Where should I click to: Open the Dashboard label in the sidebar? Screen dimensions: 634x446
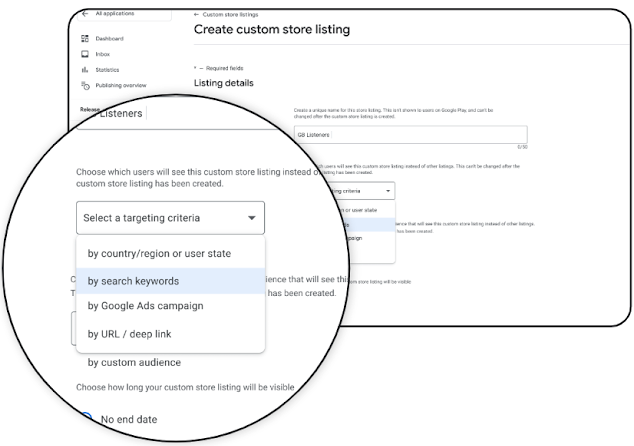110,38
